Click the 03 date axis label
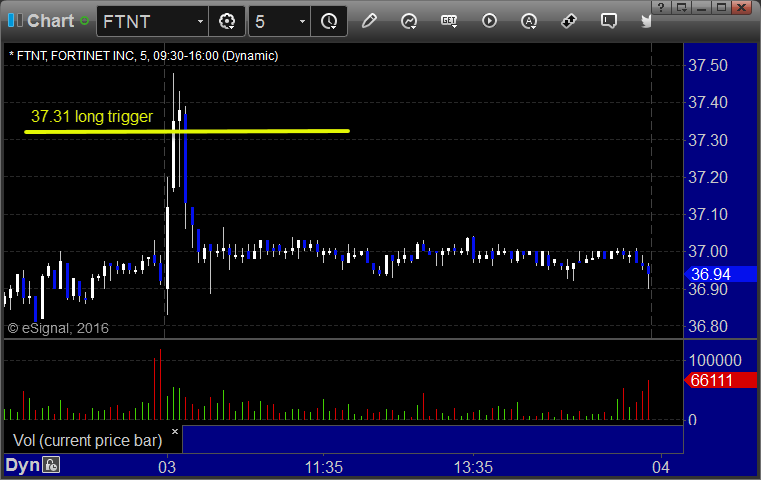The width and height of the screenshot is (761, 480). coord(167,467)
